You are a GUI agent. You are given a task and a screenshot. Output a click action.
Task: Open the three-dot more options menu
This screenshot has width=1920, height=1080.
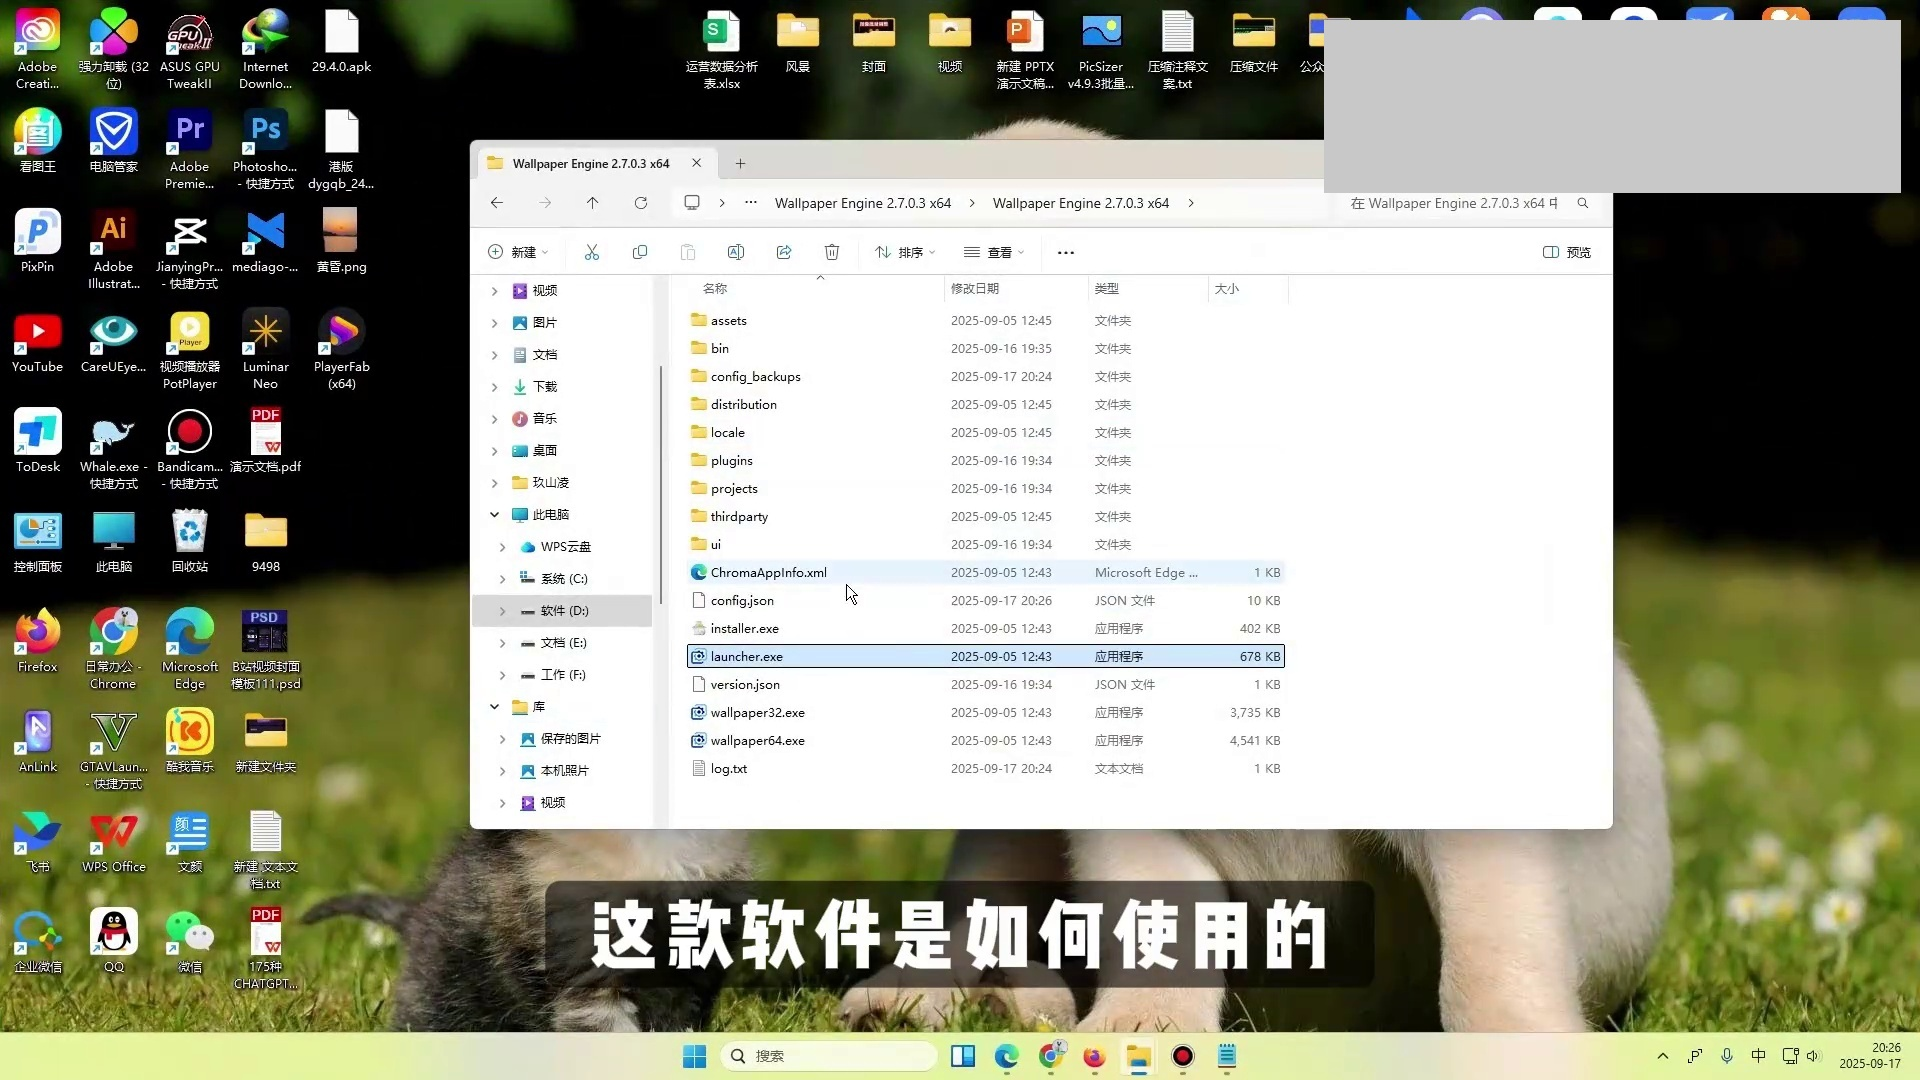click(x=1066, y=252)
